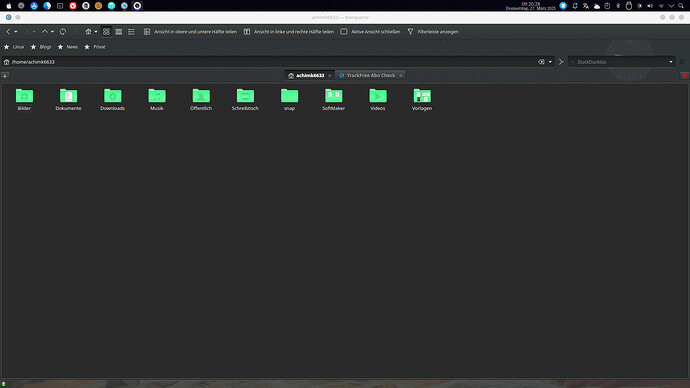Reload the current view
Viewport: 690px width, 388px height.
click(63, 32)
